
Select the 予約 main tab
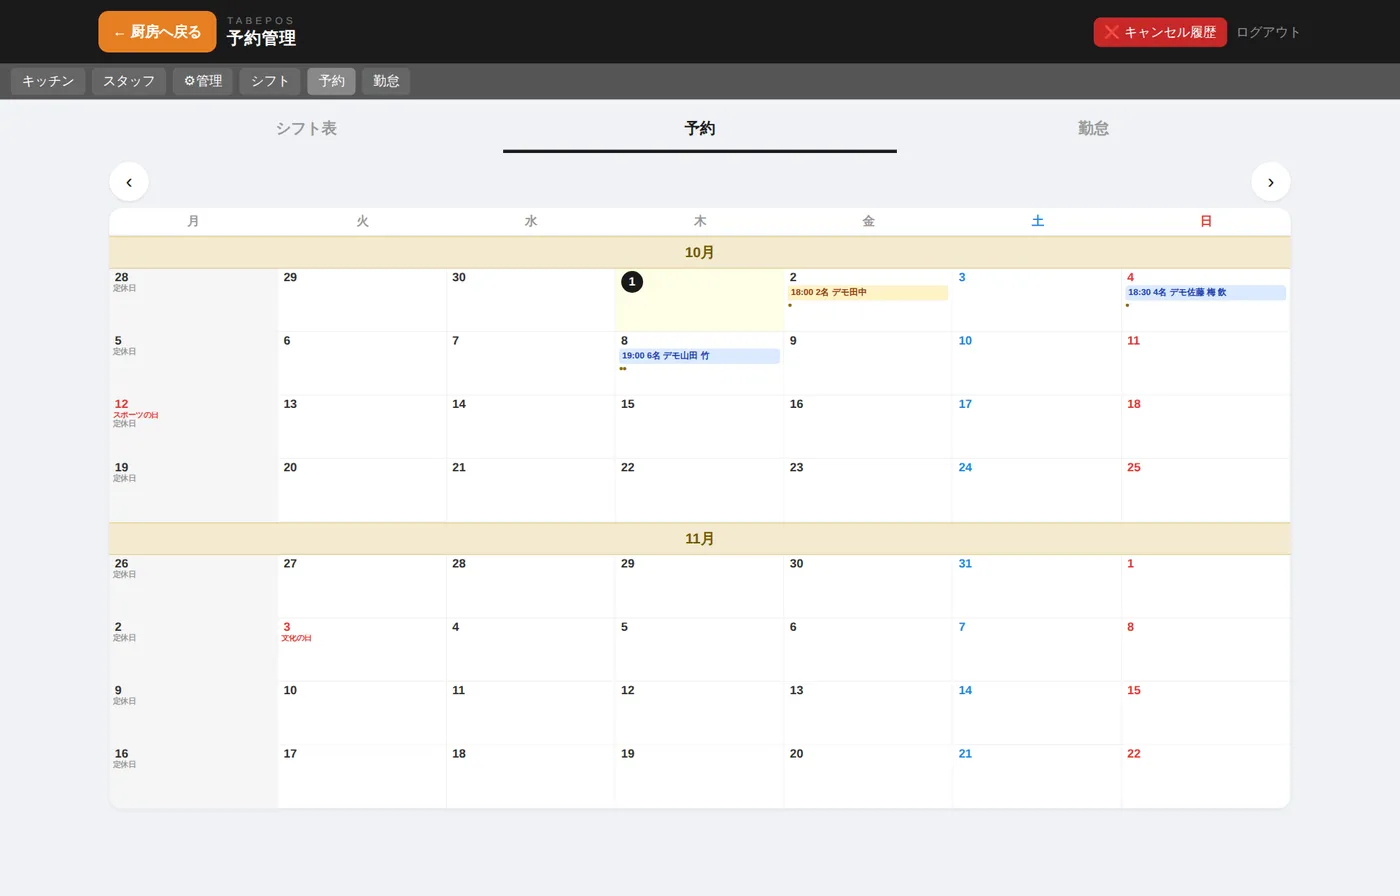[700, 128]
